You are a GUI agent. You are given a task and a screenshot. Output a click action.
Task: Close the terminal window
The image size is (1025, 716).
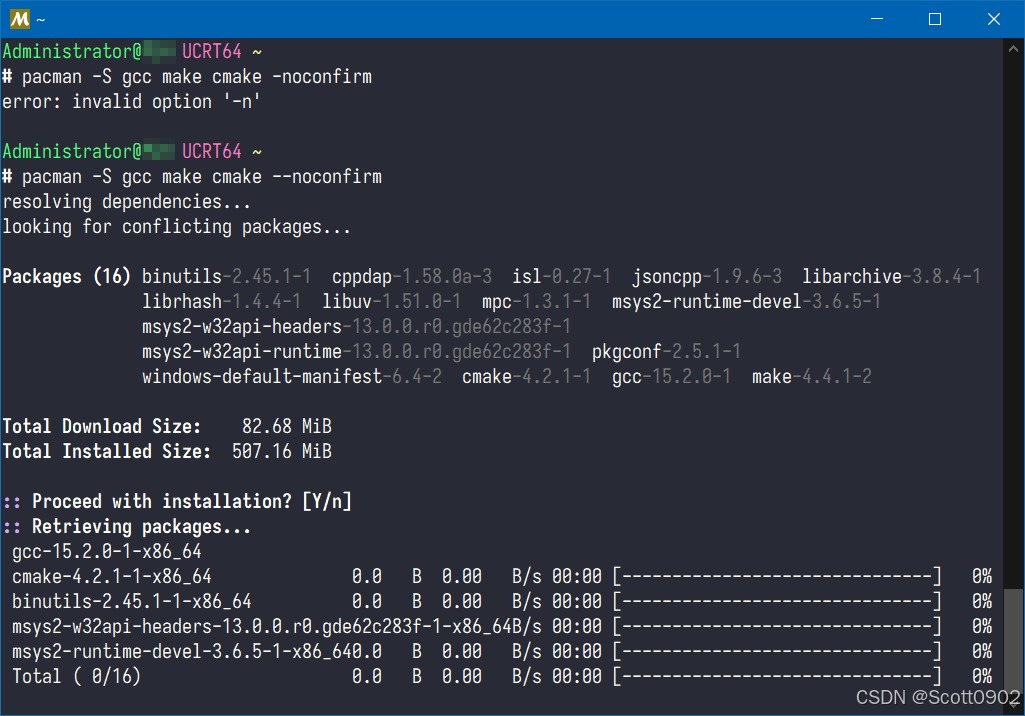994,19
